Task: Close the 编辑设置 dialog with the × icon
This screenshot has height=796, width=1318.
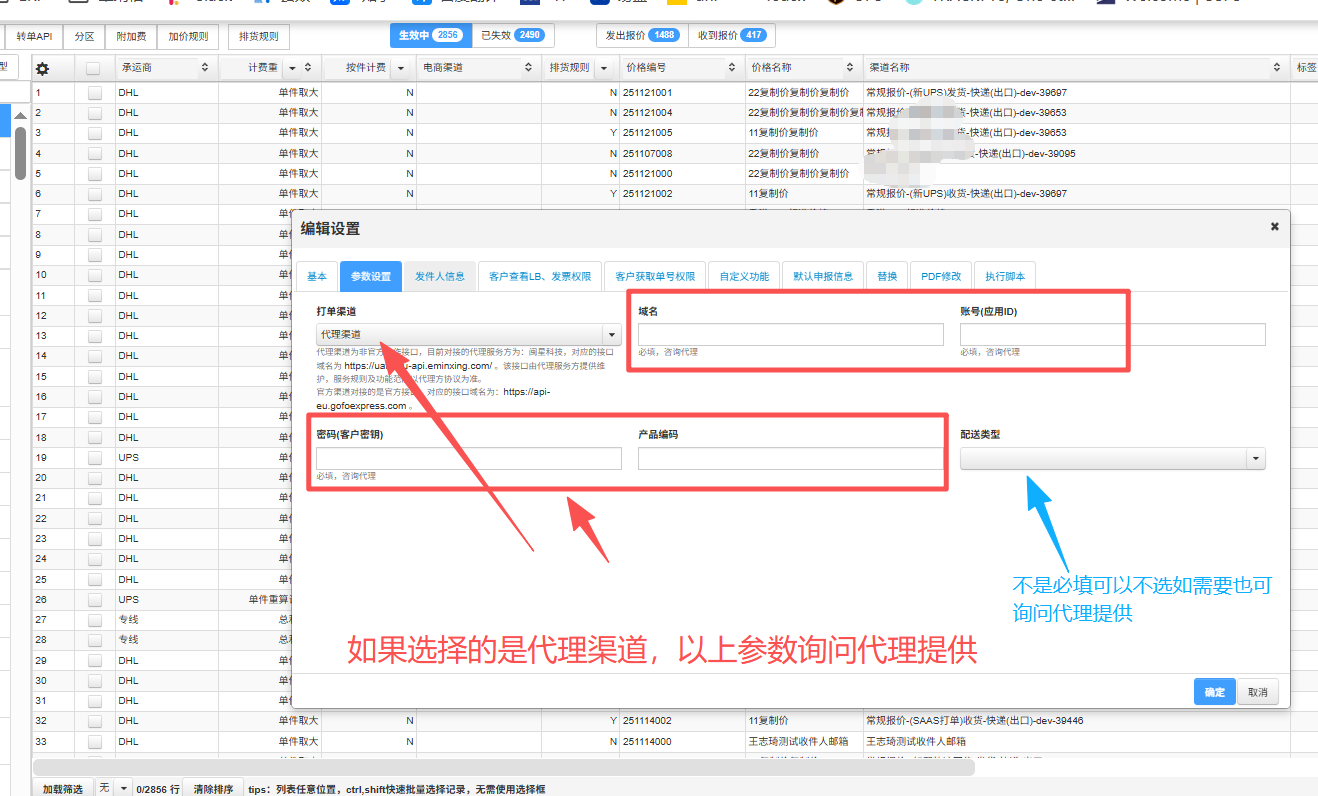Action: click(x=1274, y=227)
